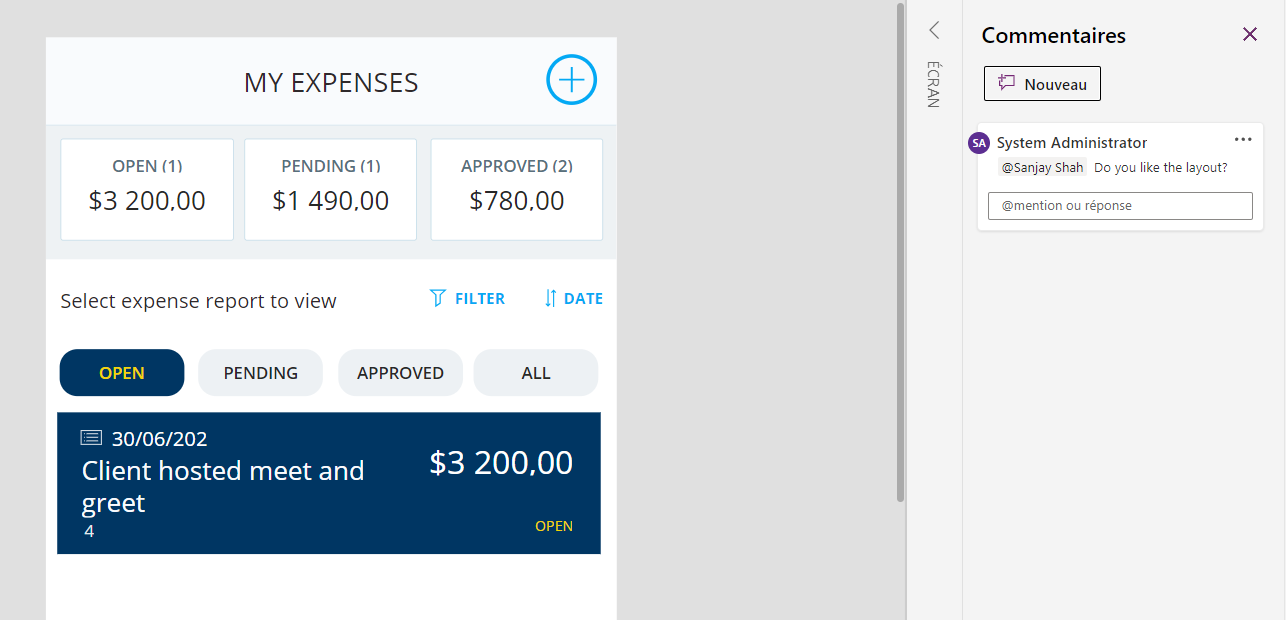Toggle the OPEN filter pill

121,372
